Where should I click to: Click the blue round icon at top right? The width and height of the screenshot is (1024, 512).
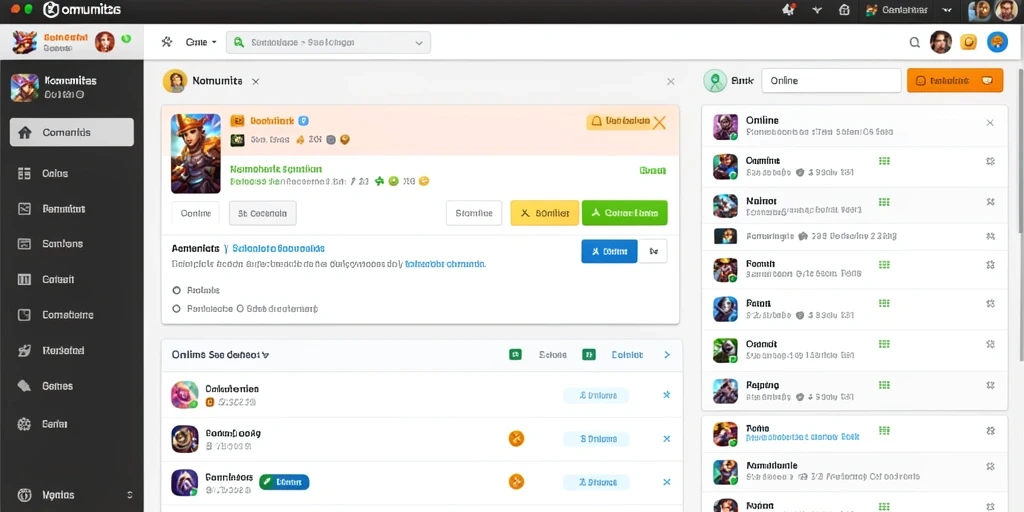997,42
